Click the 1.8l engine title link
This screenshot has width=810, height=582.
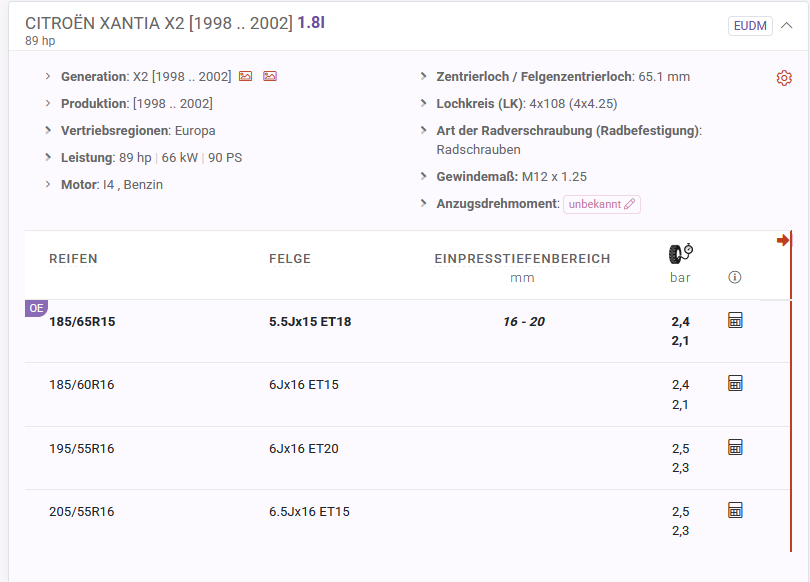(x=311, y=23)
